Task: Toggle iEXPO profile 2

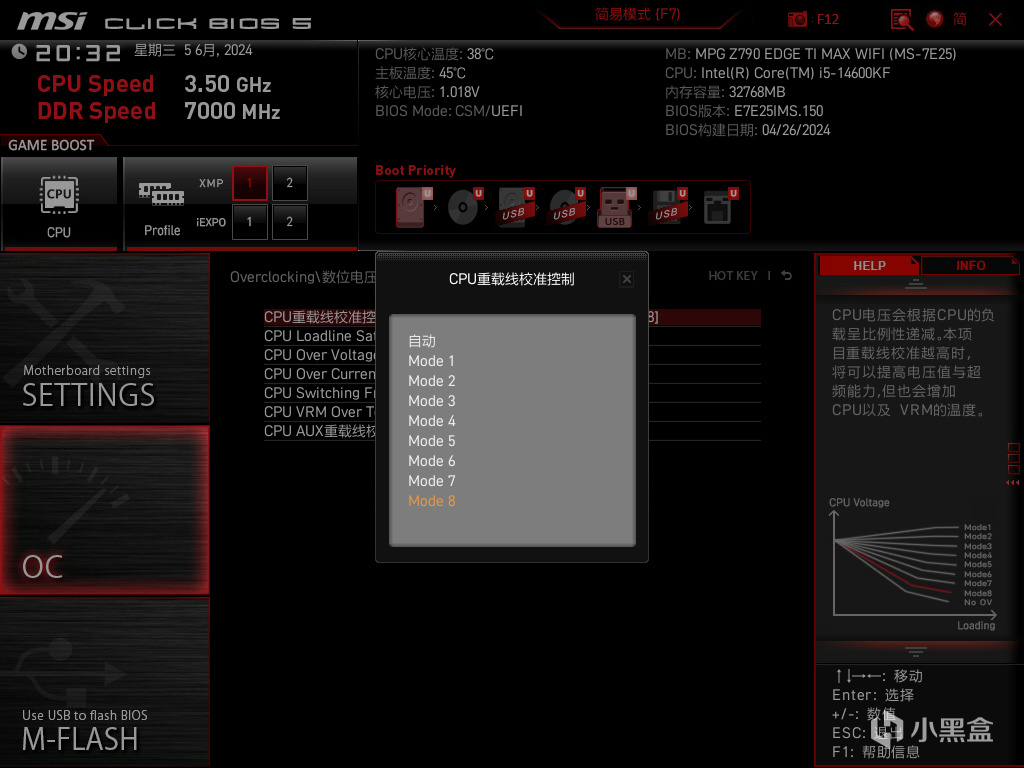Action: coord(289,222)
